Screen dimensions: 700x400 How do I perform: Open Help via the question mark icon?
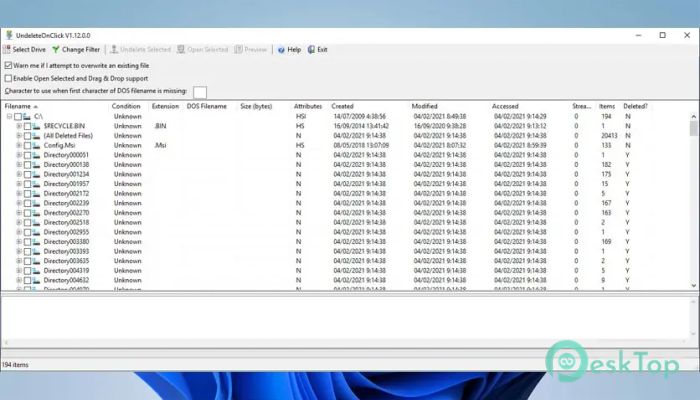coord(281,50)
